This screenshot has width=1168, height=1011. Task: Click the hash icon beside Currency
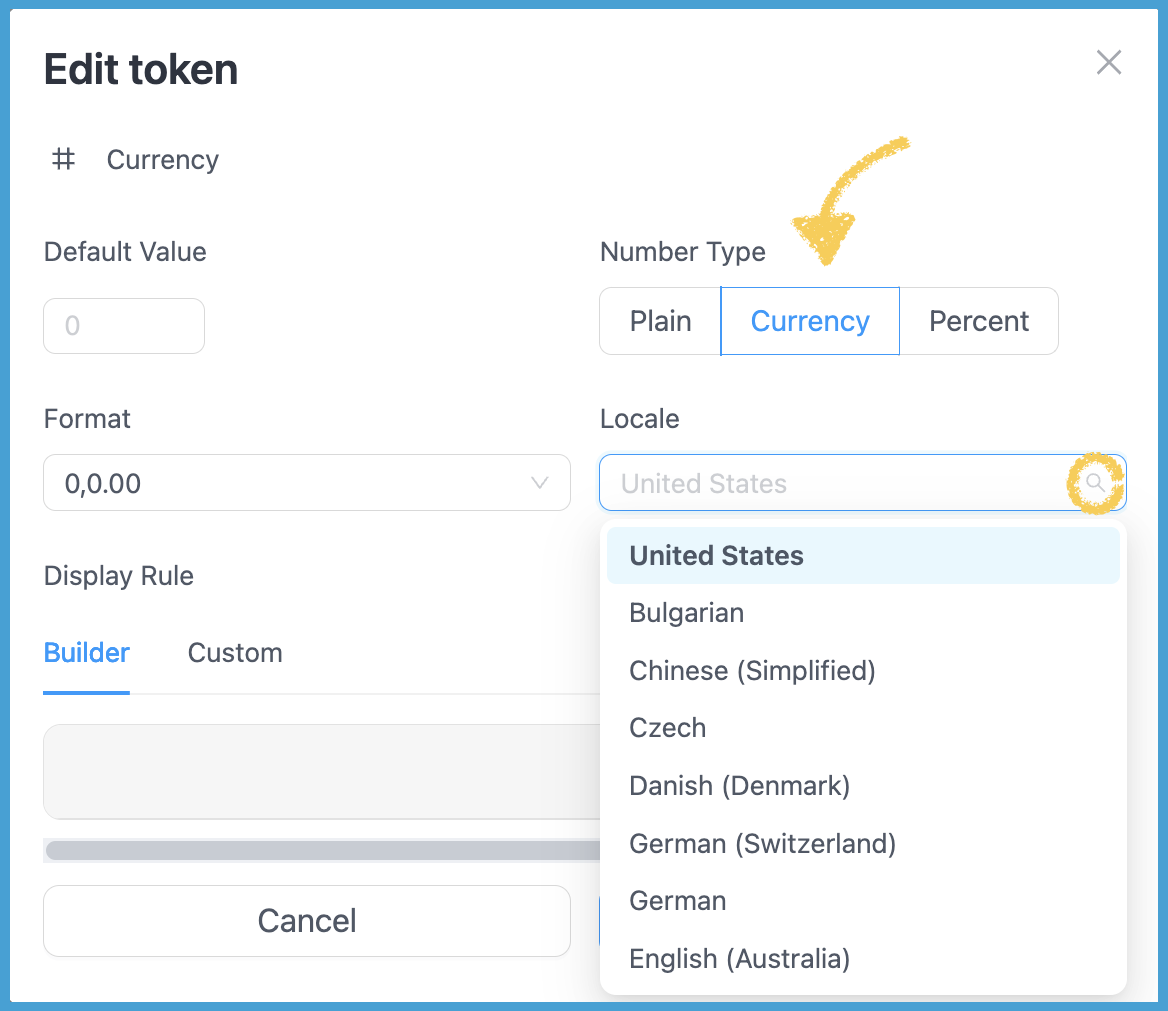pyautogui.click(x=64, y=159)
